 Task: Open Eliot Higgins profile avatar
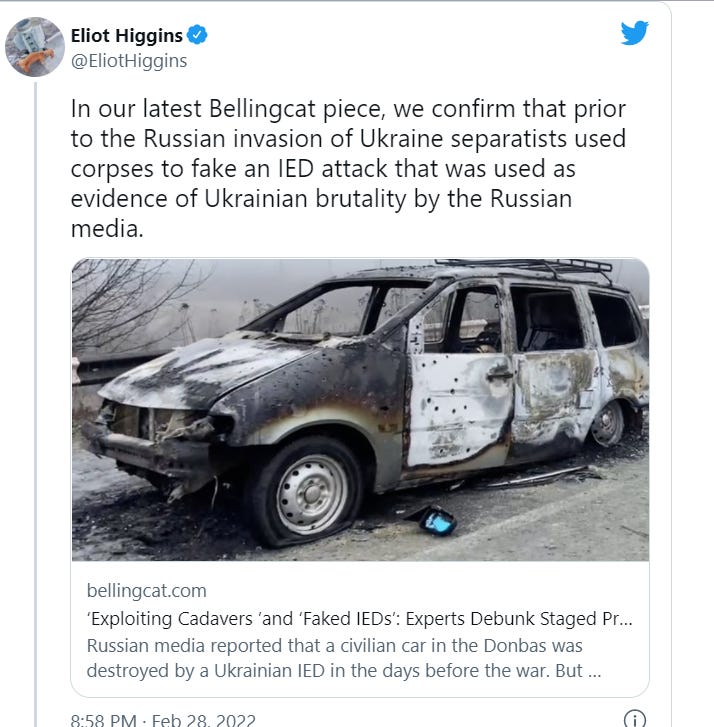[x=35, y=46]
